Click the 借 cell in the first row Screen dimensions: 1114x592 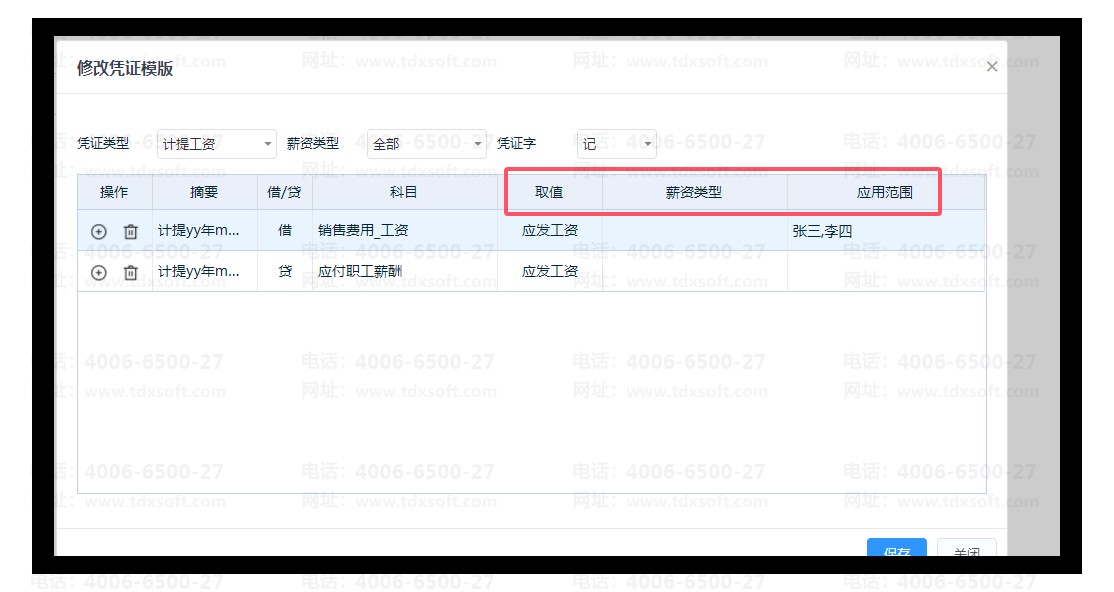pos(285,231)
